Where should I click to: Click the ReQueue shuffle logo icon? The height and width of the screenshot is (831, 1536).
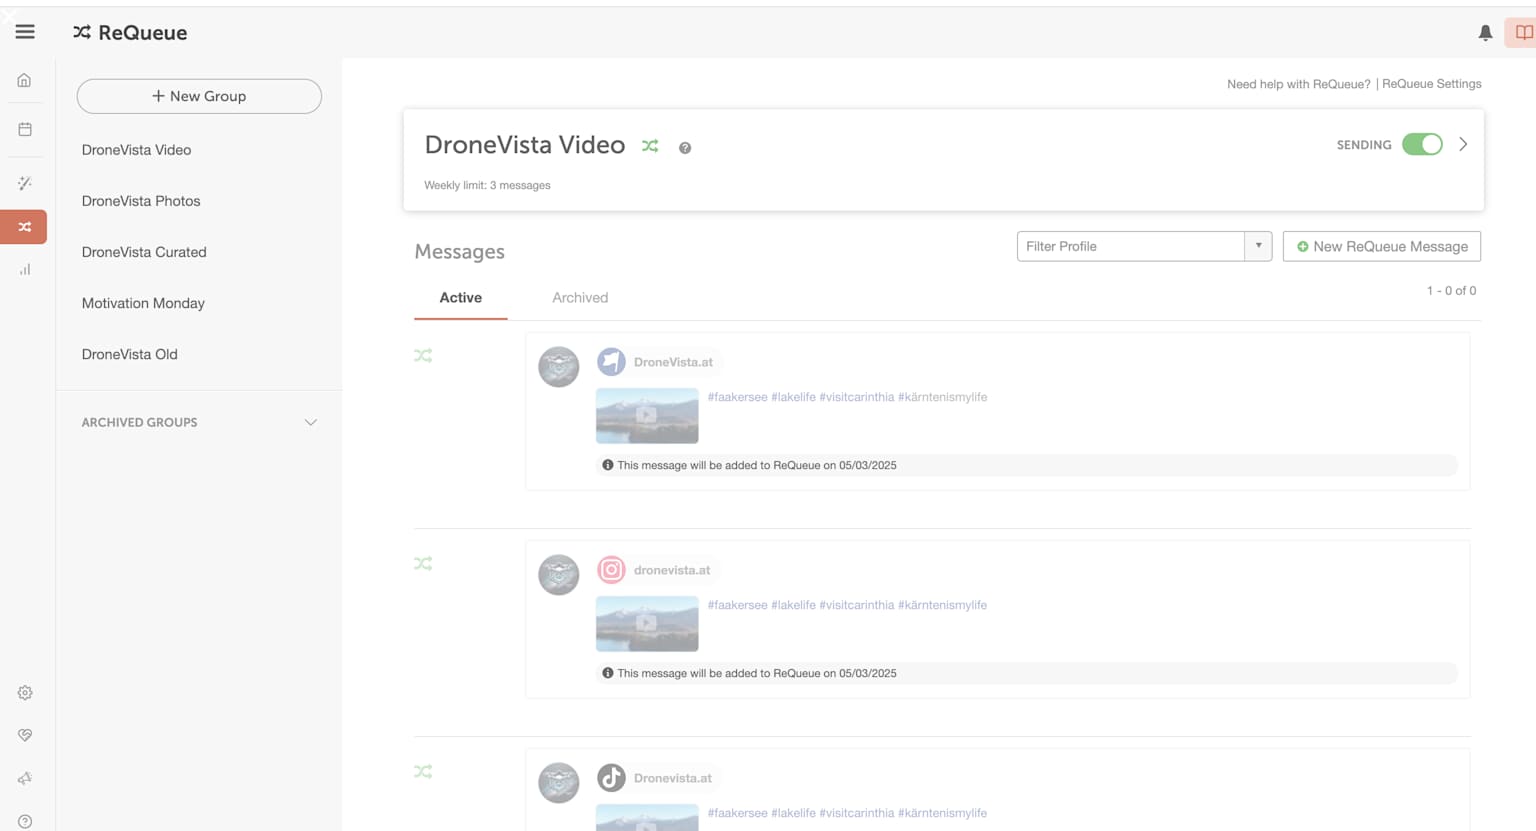point(82,32)
